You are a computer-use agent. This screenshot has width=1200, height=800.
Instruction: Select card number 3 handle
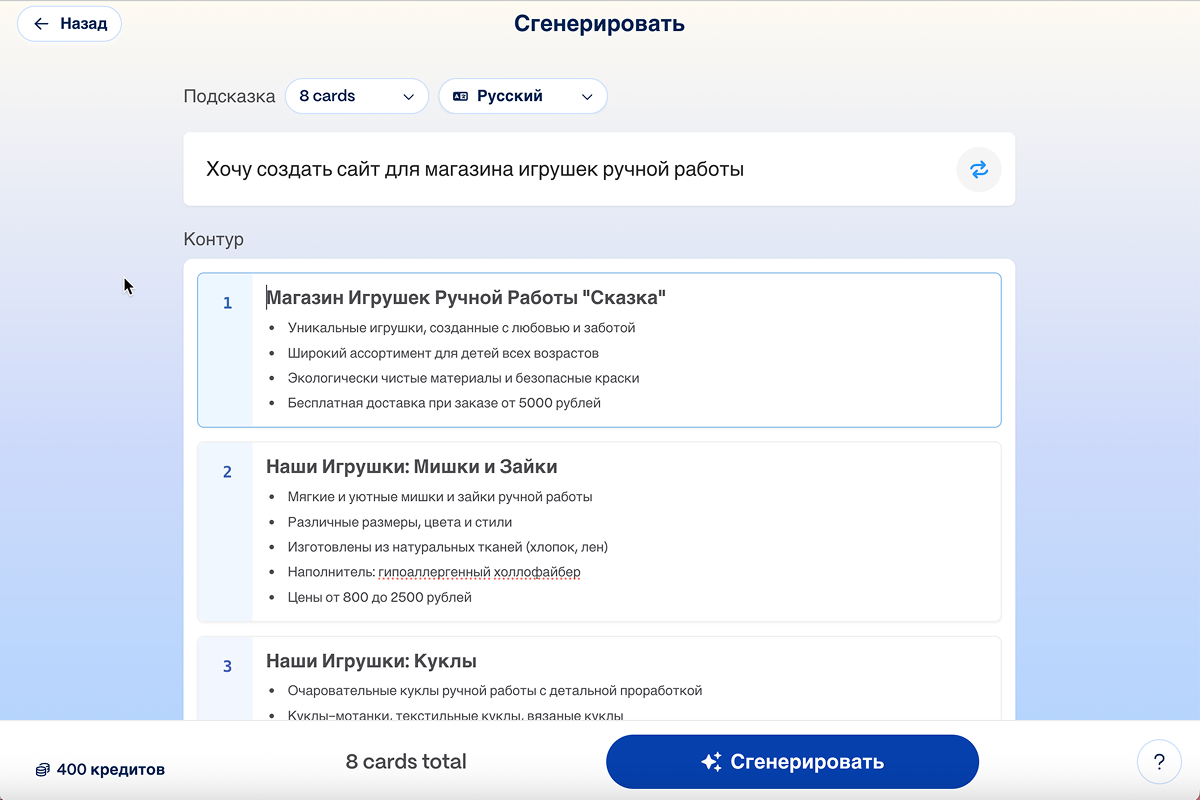226,678
